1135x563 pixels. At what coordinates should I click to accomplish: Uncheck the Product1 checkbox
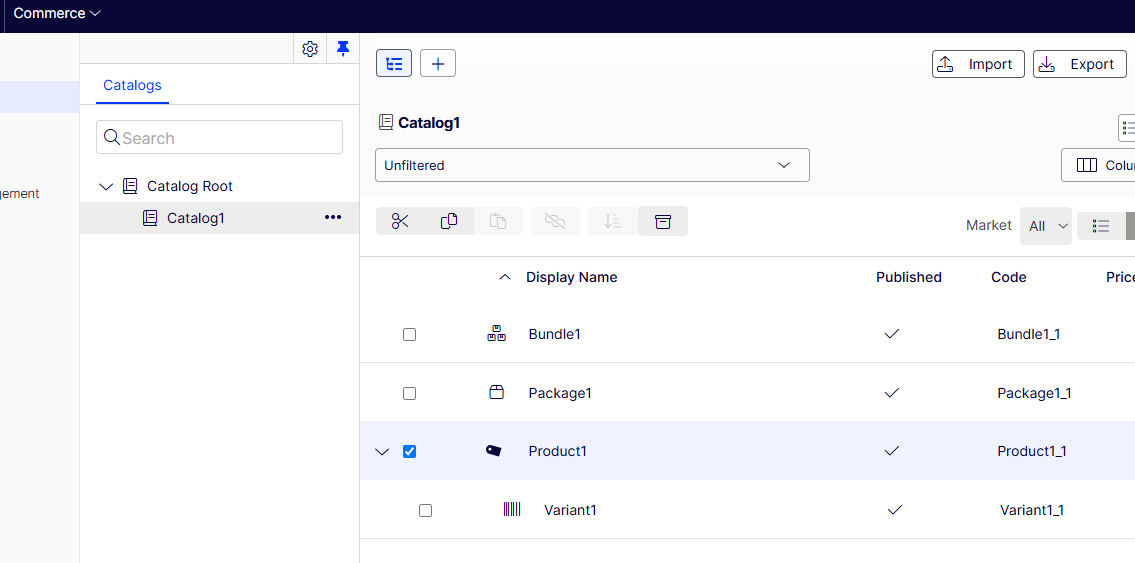tap(409, 452)
